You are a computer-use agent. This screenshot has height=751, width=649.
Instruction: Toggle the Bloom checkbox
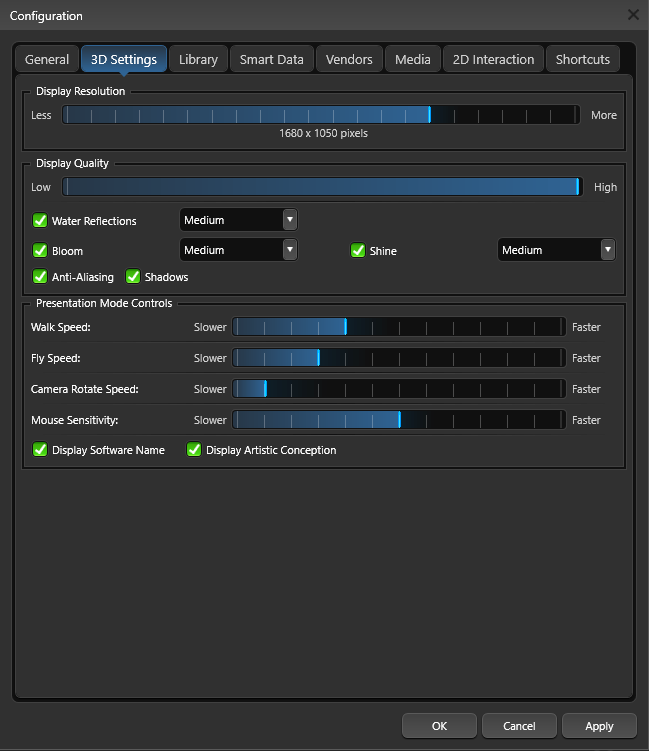tap(41, 251)
